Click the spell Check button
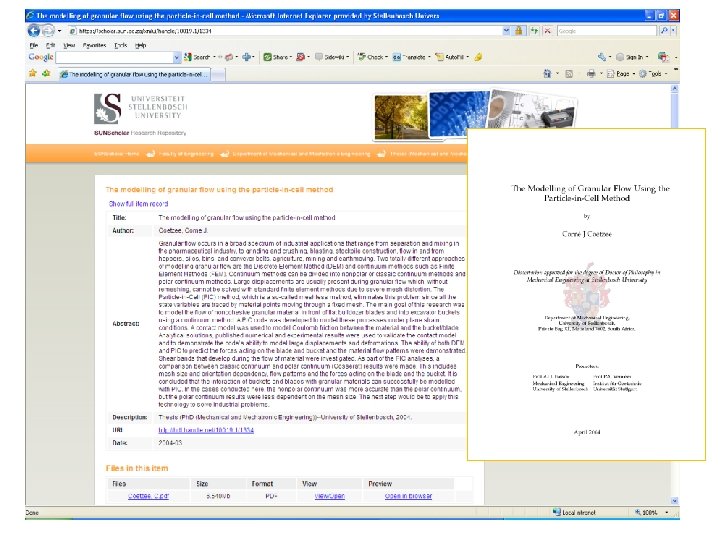 371,57
